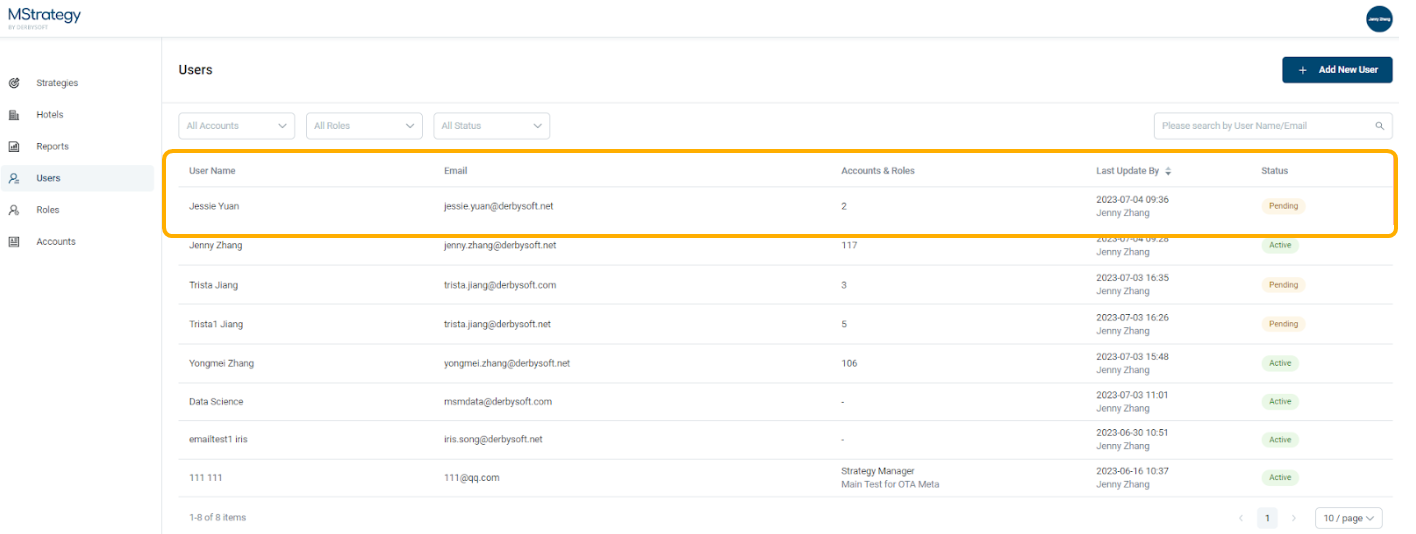This screenshot has width=1416, height=534.
Task: Click email iris.song@derbysoft.net
Action: 493,439
